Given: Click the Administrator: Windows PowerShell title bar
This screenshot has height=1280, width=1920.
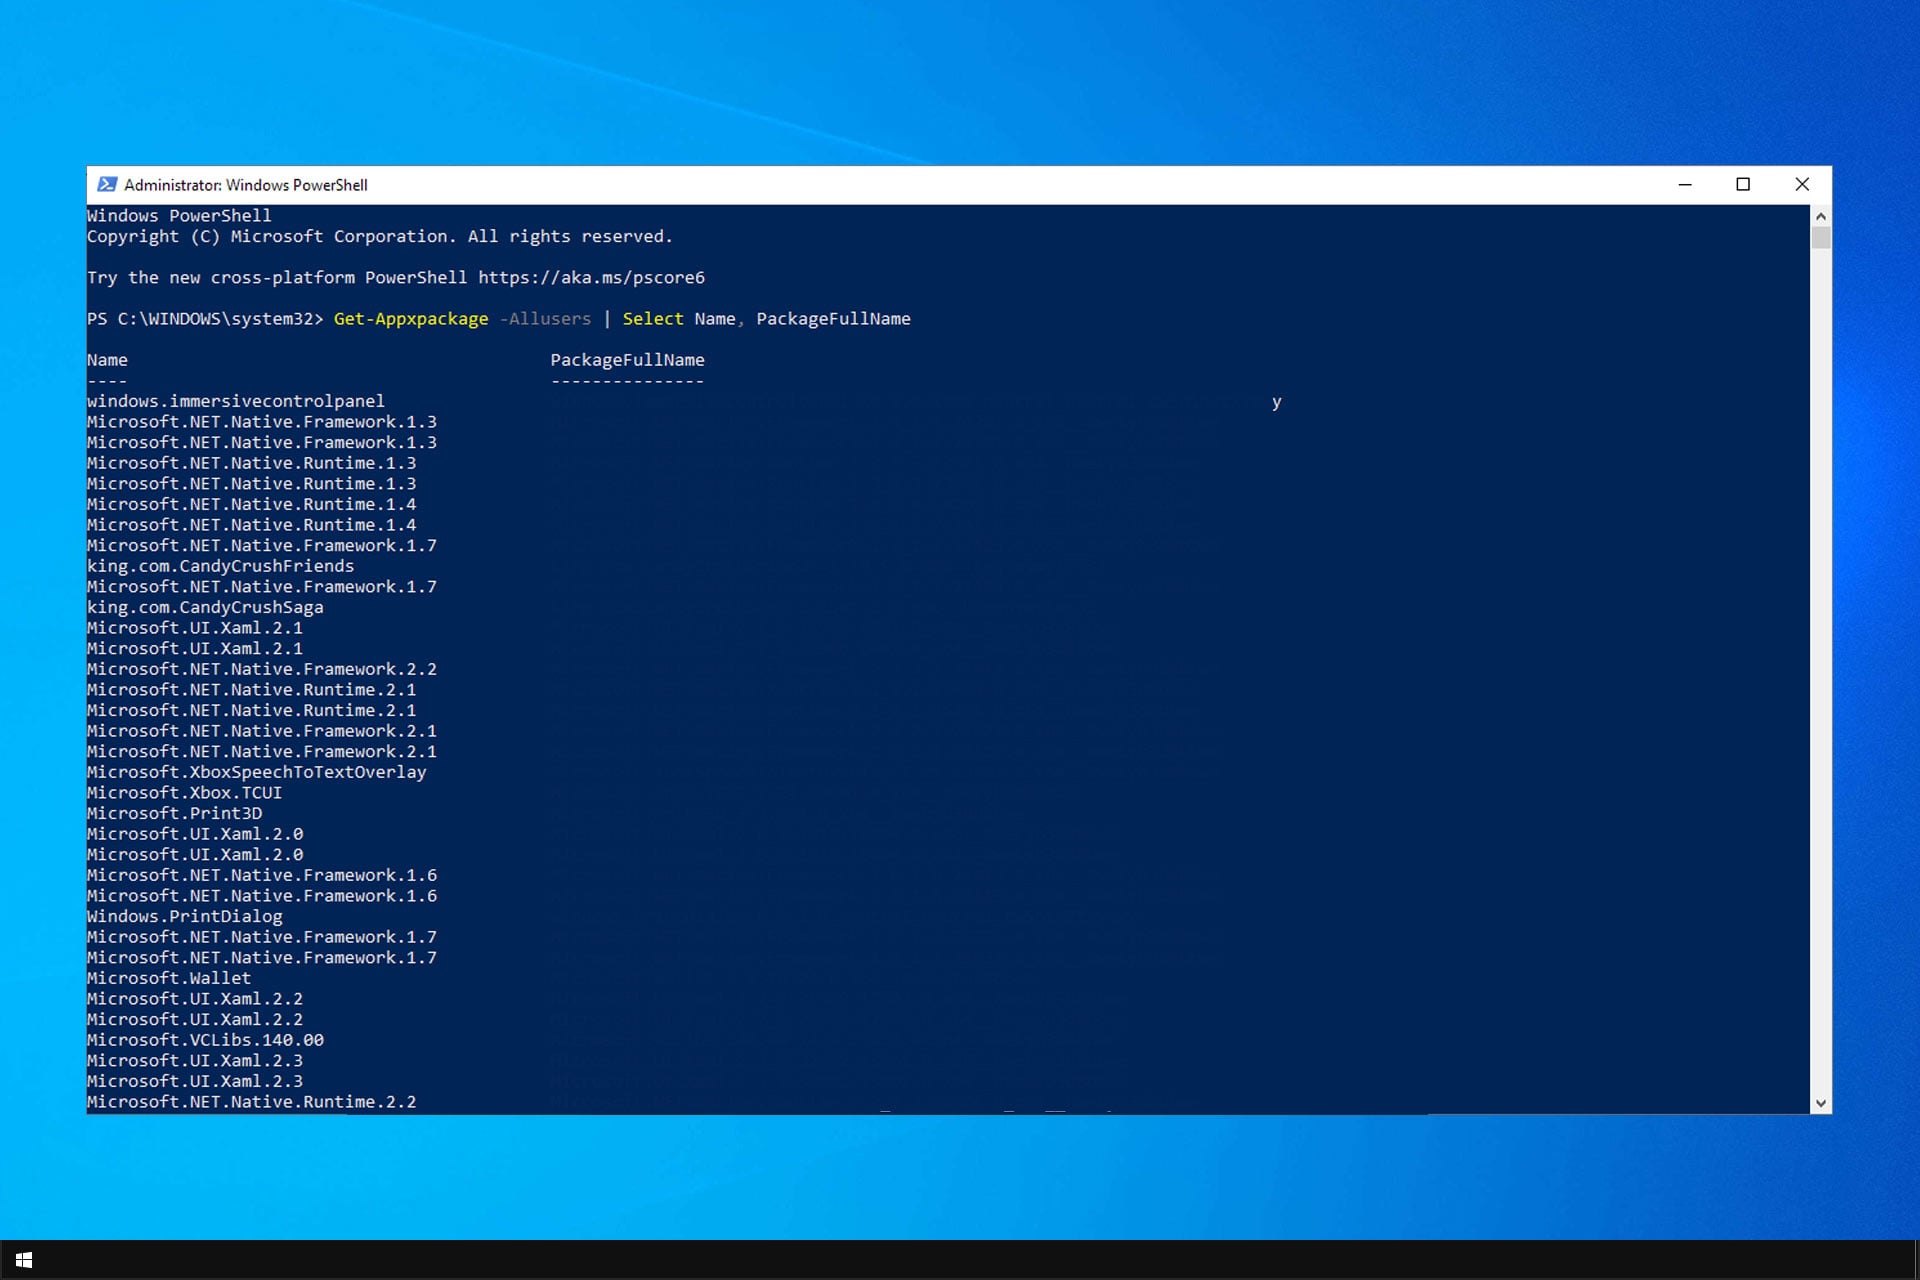Looking at the screenshot, I should [900, 185].
